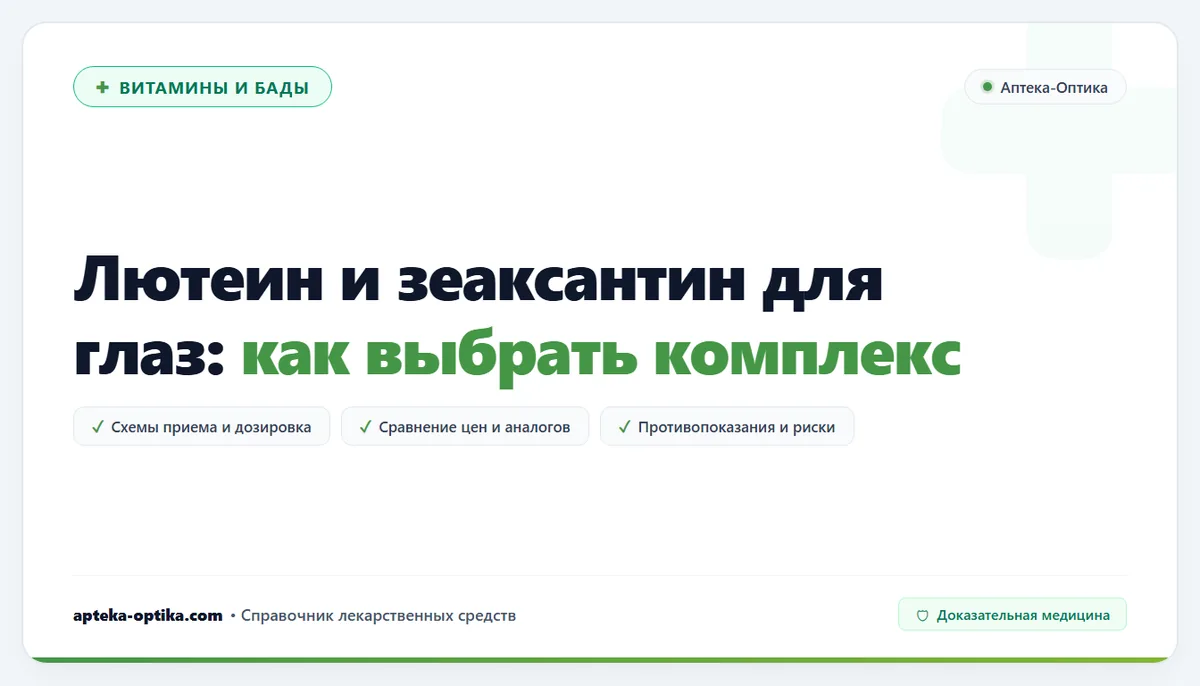Click the checkmark in Схемы приема и дозировка
1200x686 pixels.
pos(98,426)
